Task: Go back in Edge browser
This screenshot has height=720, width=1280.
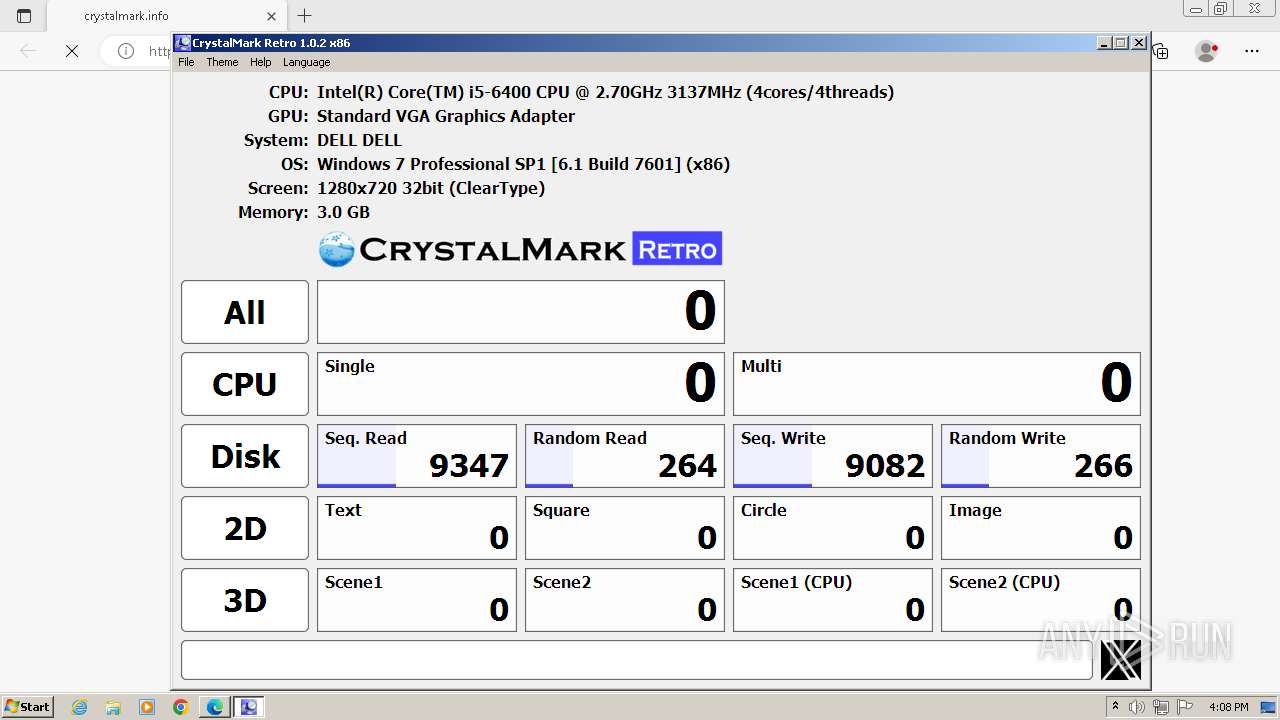Action: 28,51
